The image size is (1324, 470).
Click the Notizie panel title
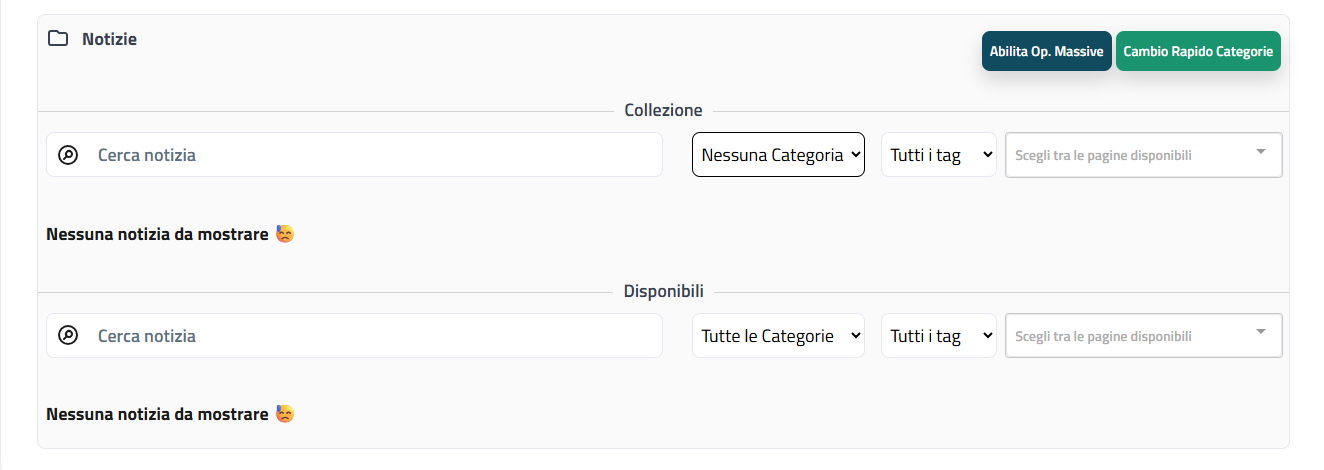point(110,39)
